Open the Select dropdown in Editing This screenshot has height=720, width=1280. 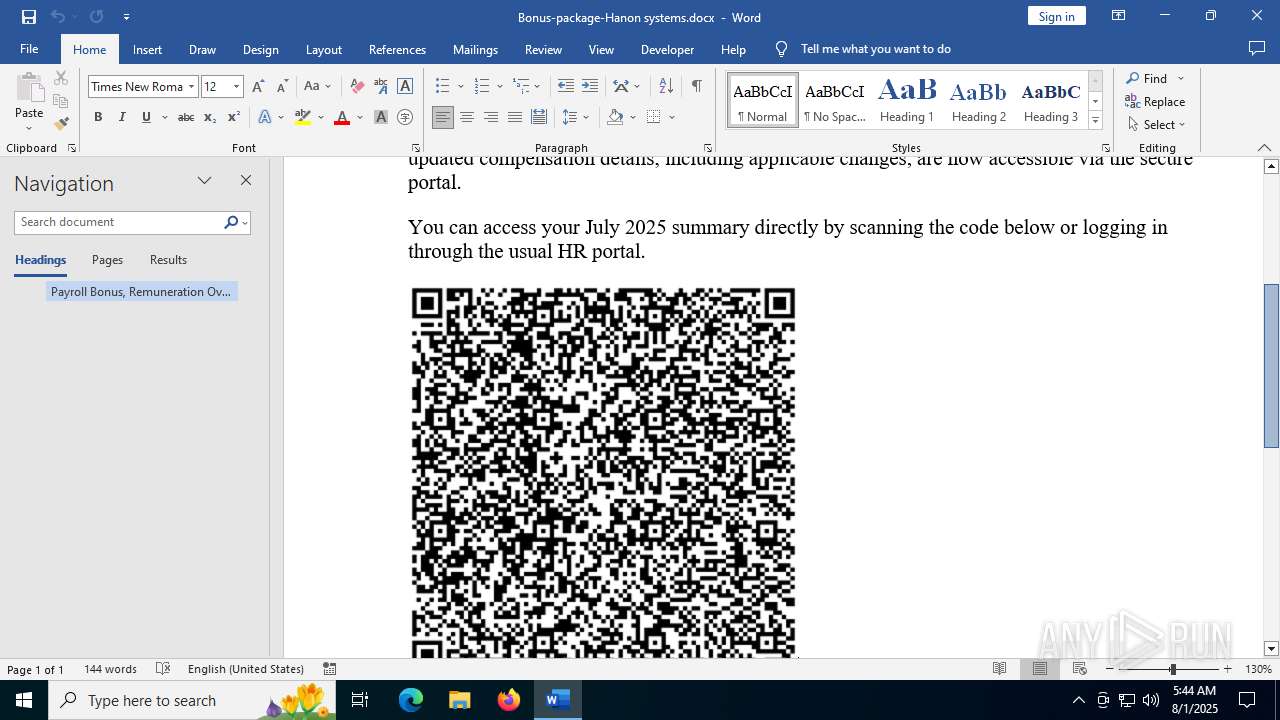tap(1156, 125)
